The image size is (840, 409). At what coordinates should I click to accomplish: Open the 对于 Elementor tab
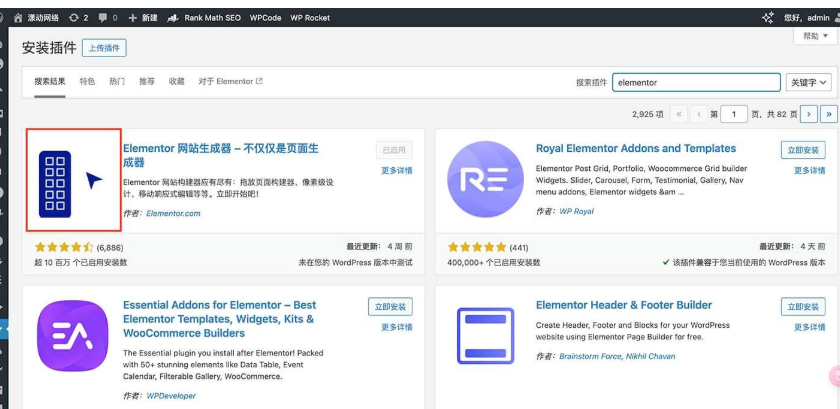click(230, 81)
